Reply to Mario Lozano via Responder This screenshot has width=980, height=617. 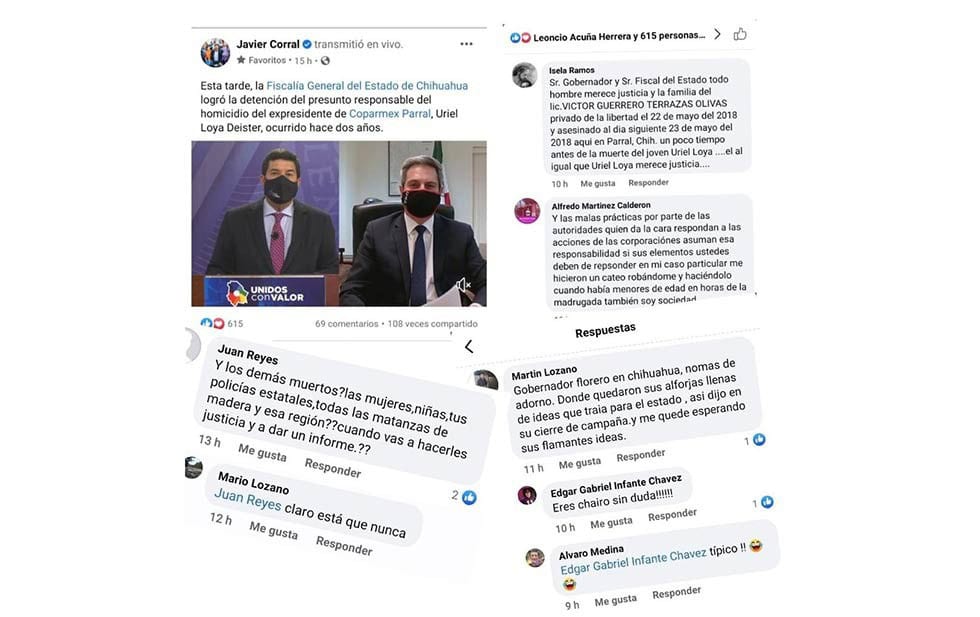point(344,546)
